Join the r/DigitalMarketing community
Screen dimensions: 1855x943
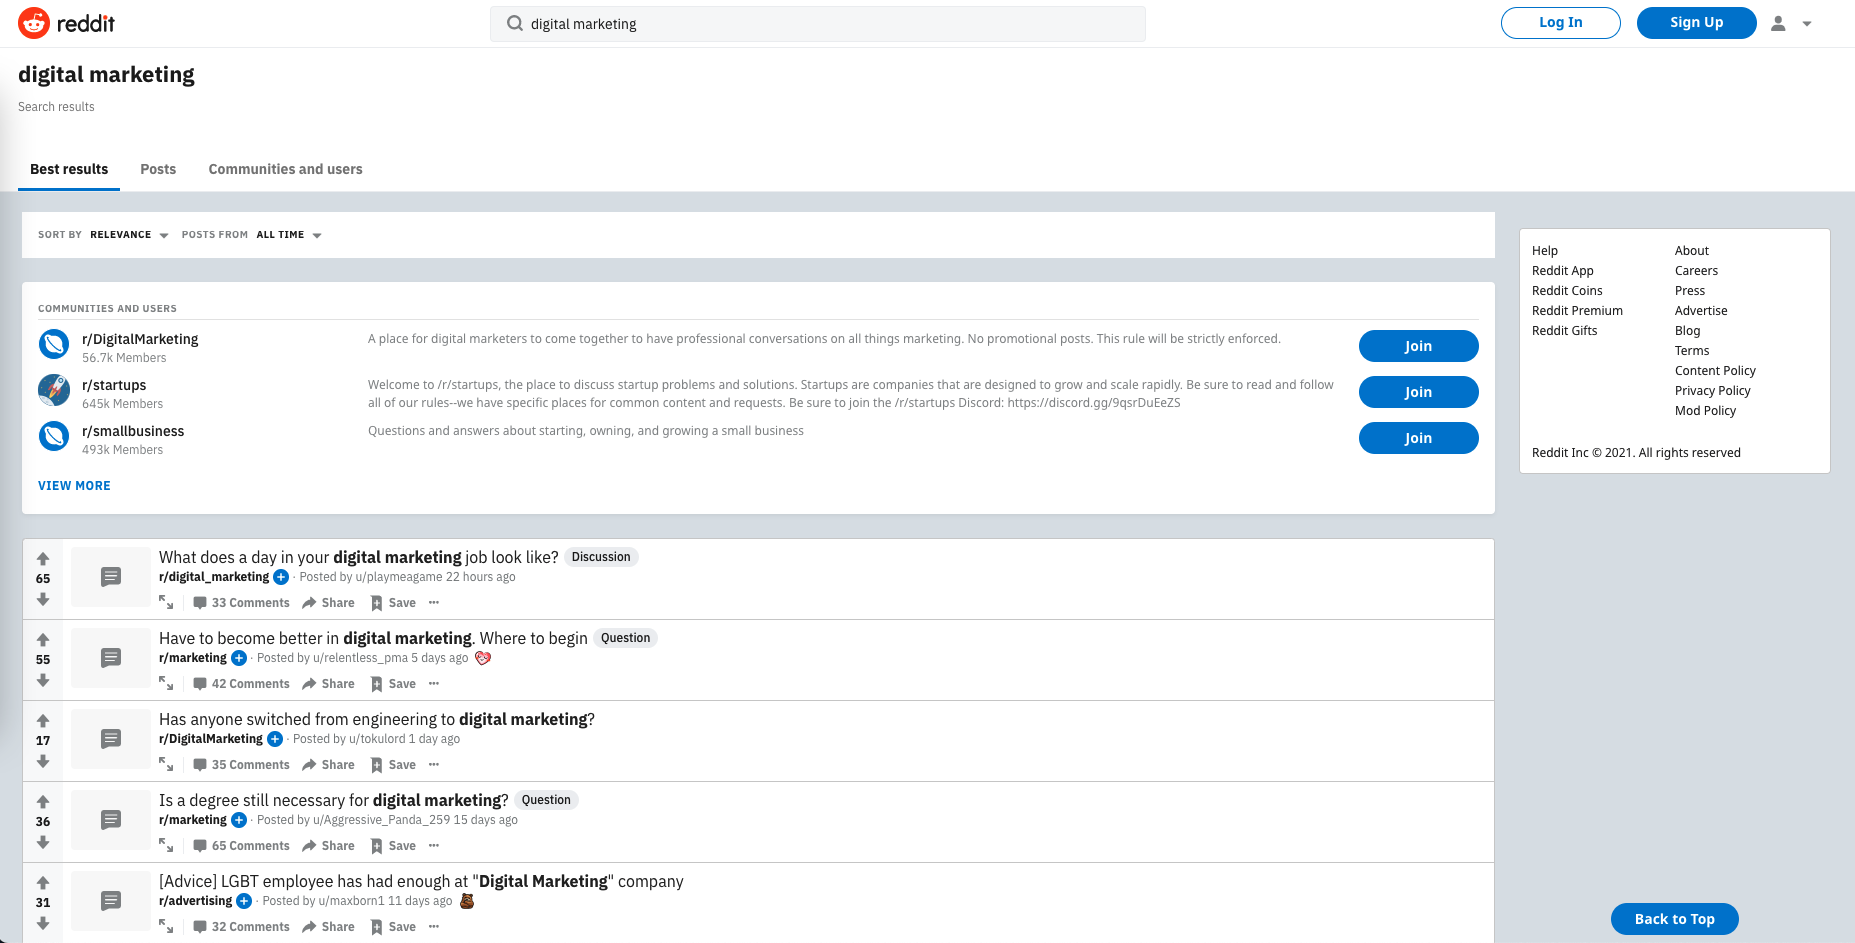coord(1418,346)
